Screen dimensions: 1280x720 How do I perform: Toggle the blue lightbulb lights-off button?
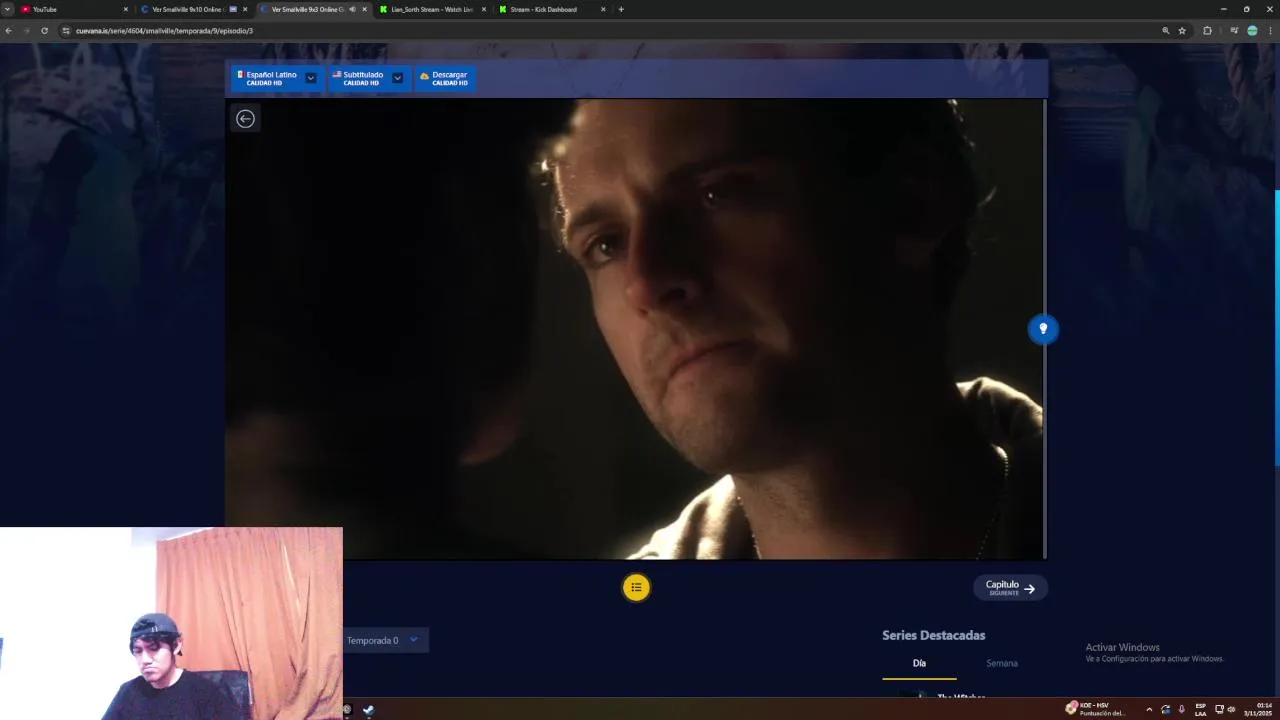tap(1043, 329)
